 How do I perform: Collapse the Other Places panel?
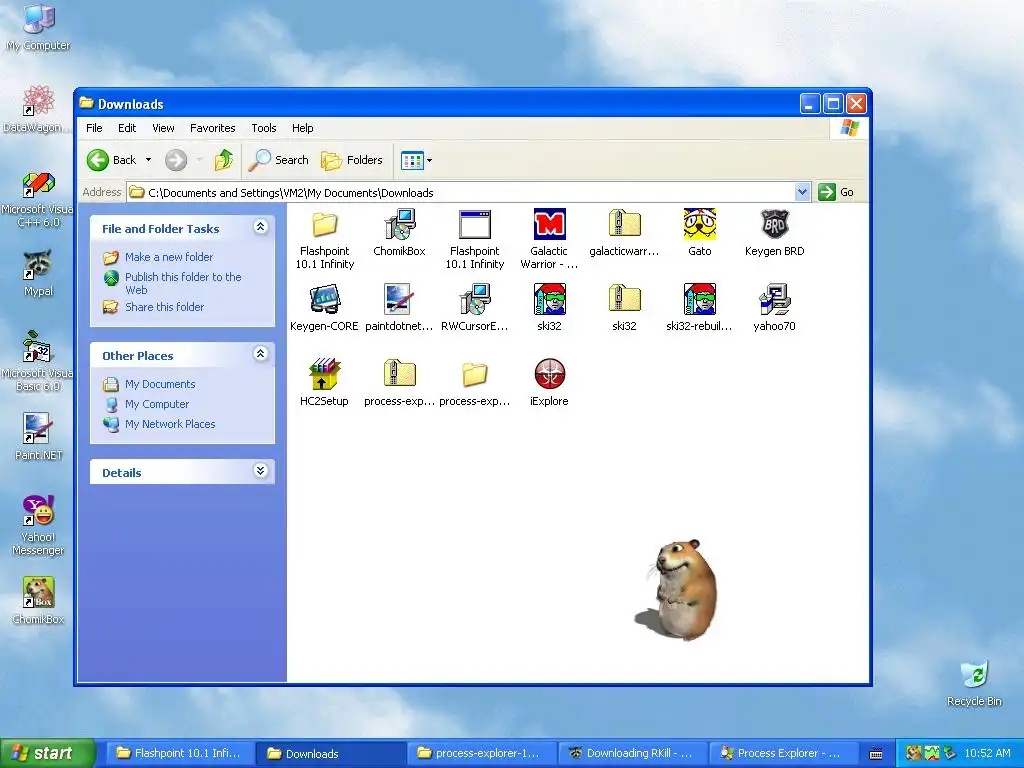click(x=261, y=354)
